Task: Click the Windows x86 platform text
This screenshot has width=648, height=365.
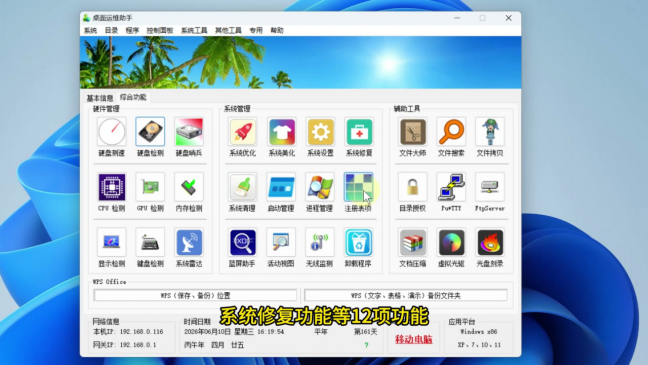Action: tap(479, 332)
